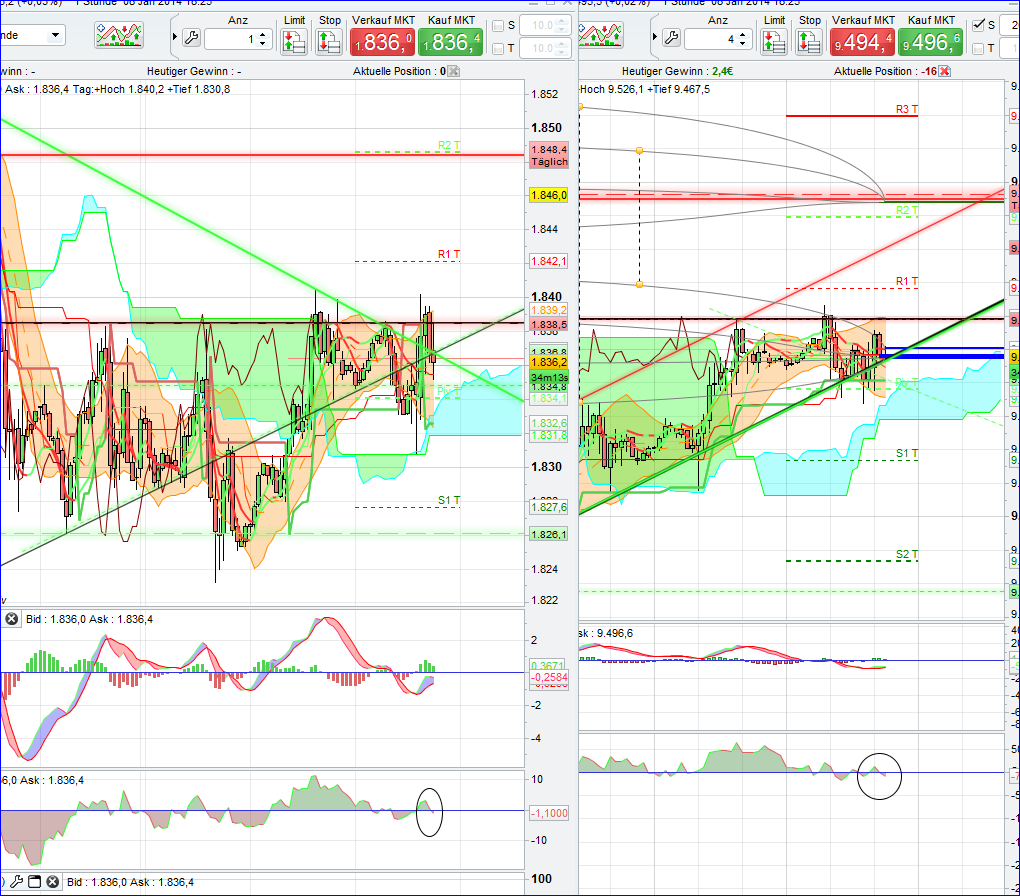The image size is (1020, 896).
Task: Enable the T checkbox on the right order panel
Action: point(978,48)
